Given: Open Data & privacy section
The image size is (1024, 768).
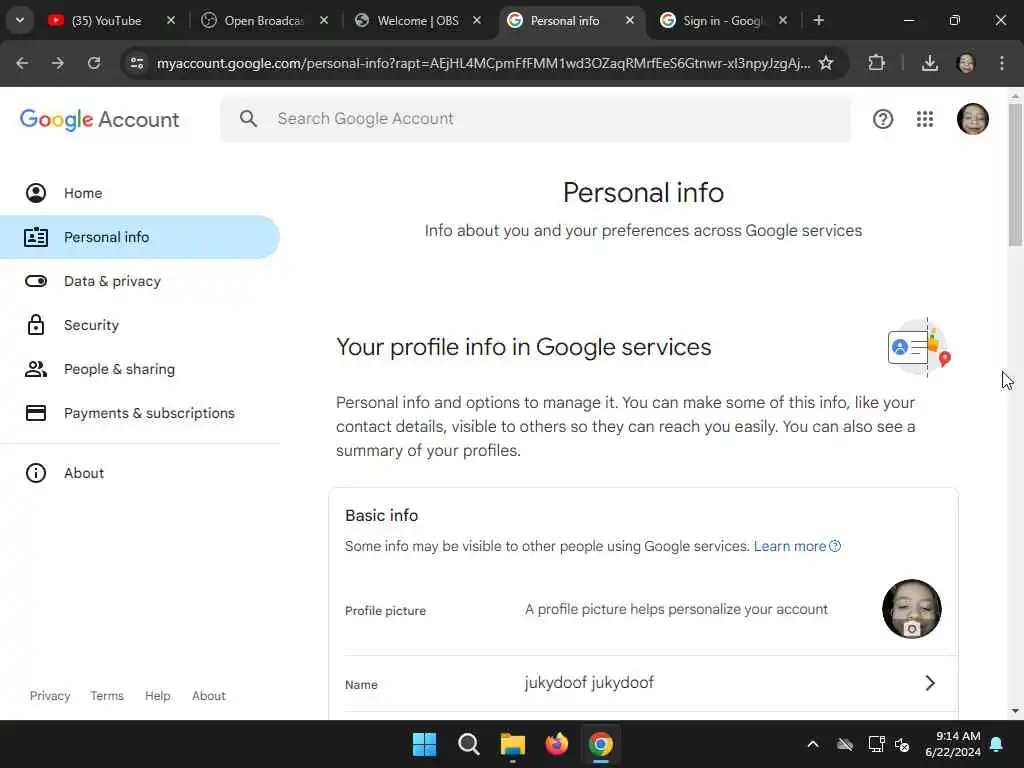Looking at the screenshot, I should tap(140, 281).
